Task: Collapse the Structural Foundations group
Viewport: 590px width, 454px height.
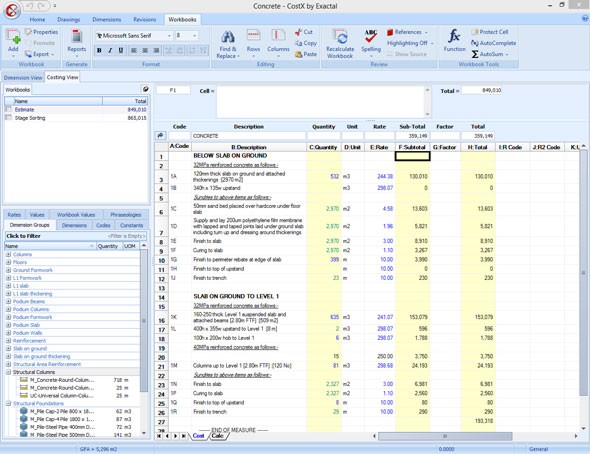Action: point(8,403)
